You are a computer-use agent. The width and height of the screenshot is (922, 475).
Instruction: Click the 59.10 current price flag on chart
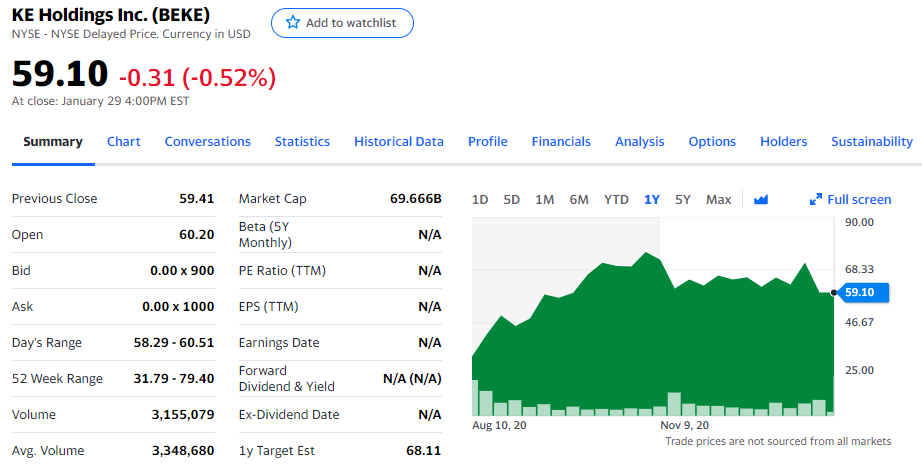[x=864, y=292]
